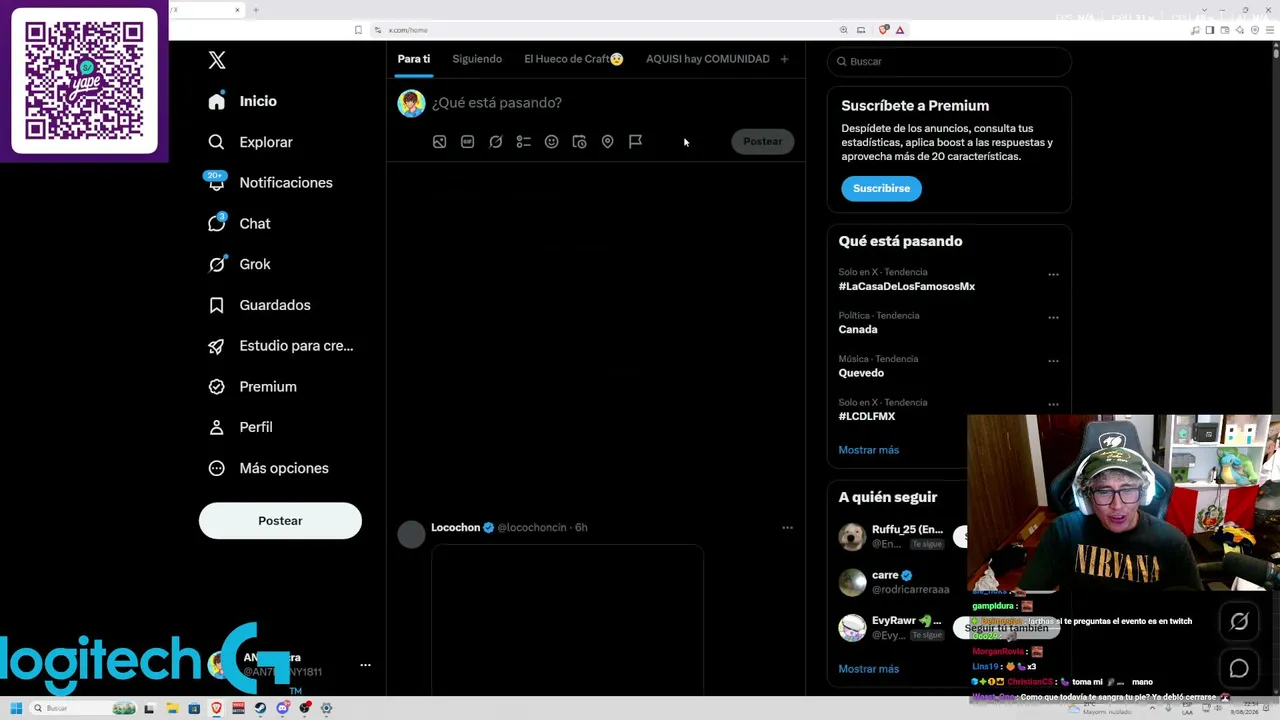Schedule the post with calendar icon
The image size is (1280, 720).
[x=579, y=142]
